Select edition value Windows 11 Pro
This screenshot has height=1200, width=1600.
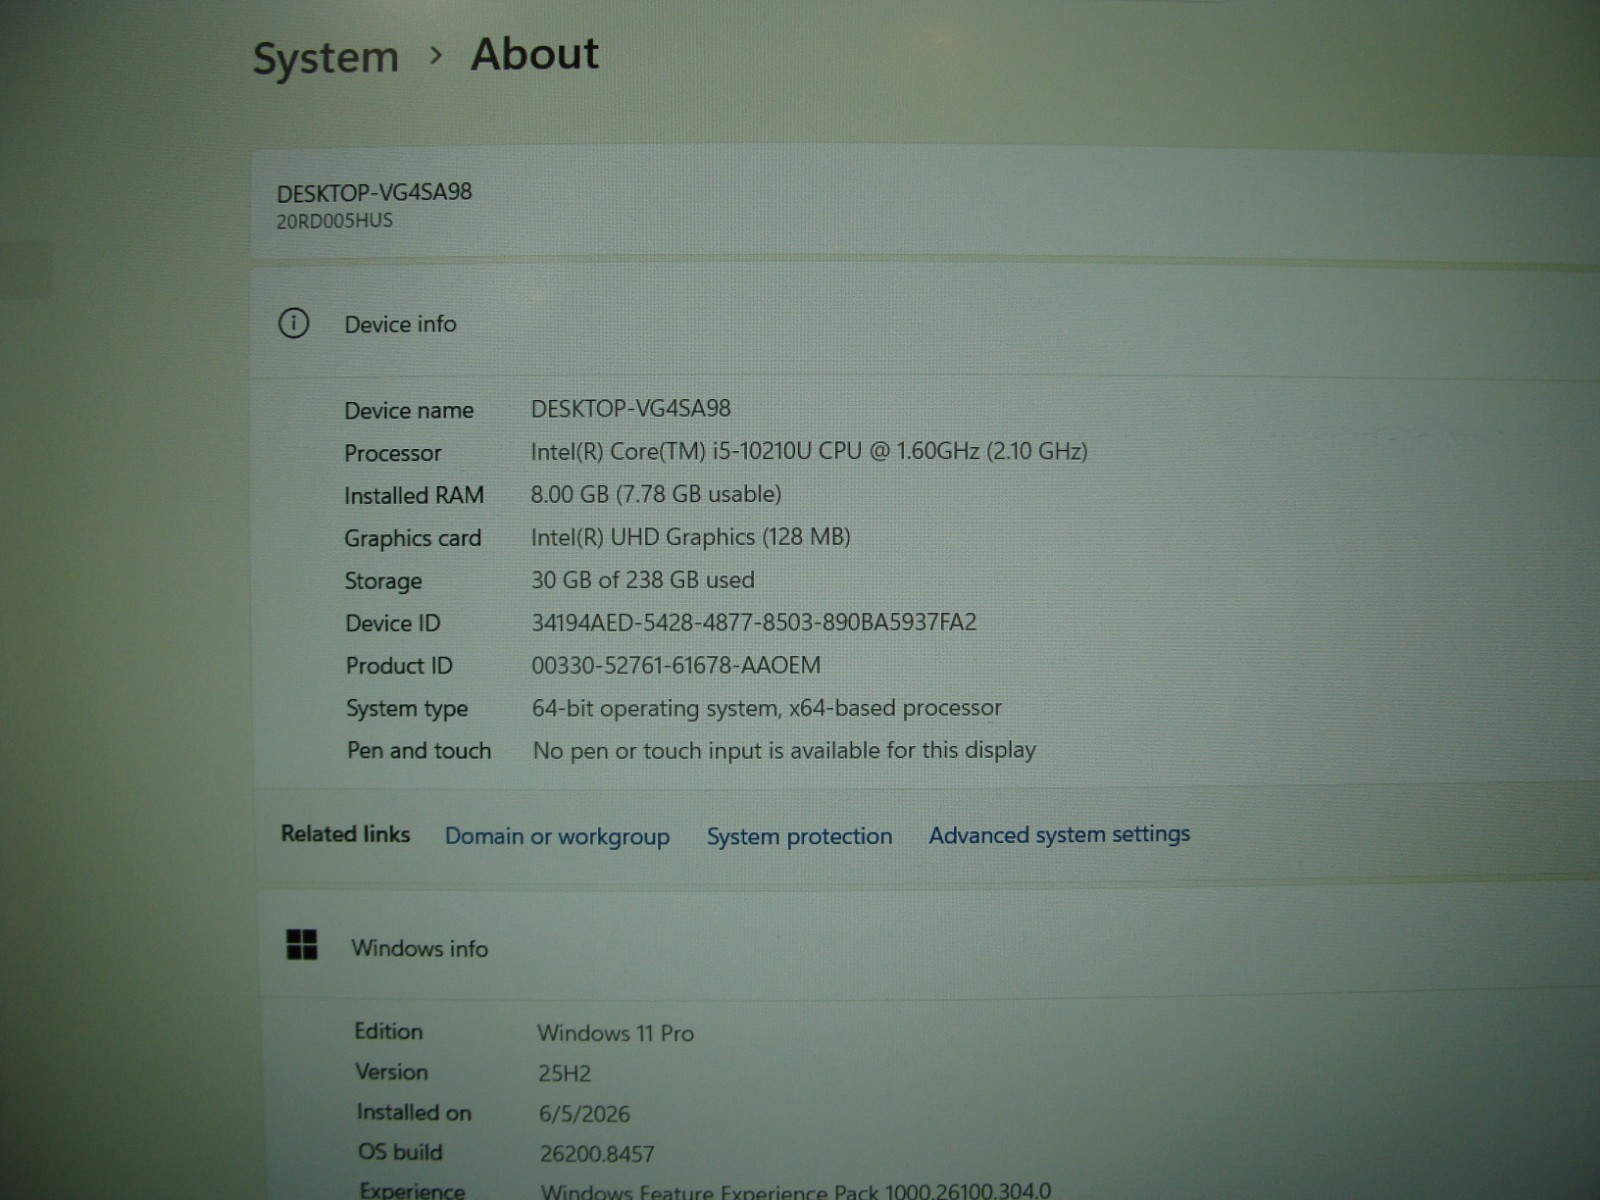[x=615, y=1033]
